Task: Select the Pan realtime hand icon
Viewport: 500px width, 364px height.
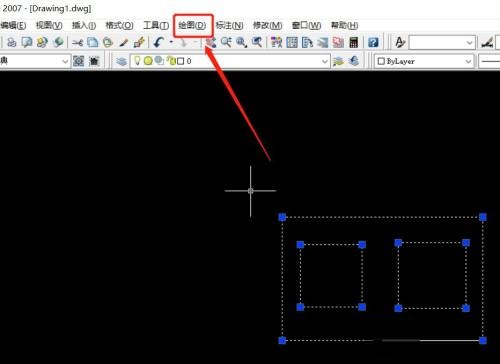Action: tap(211, 42)
